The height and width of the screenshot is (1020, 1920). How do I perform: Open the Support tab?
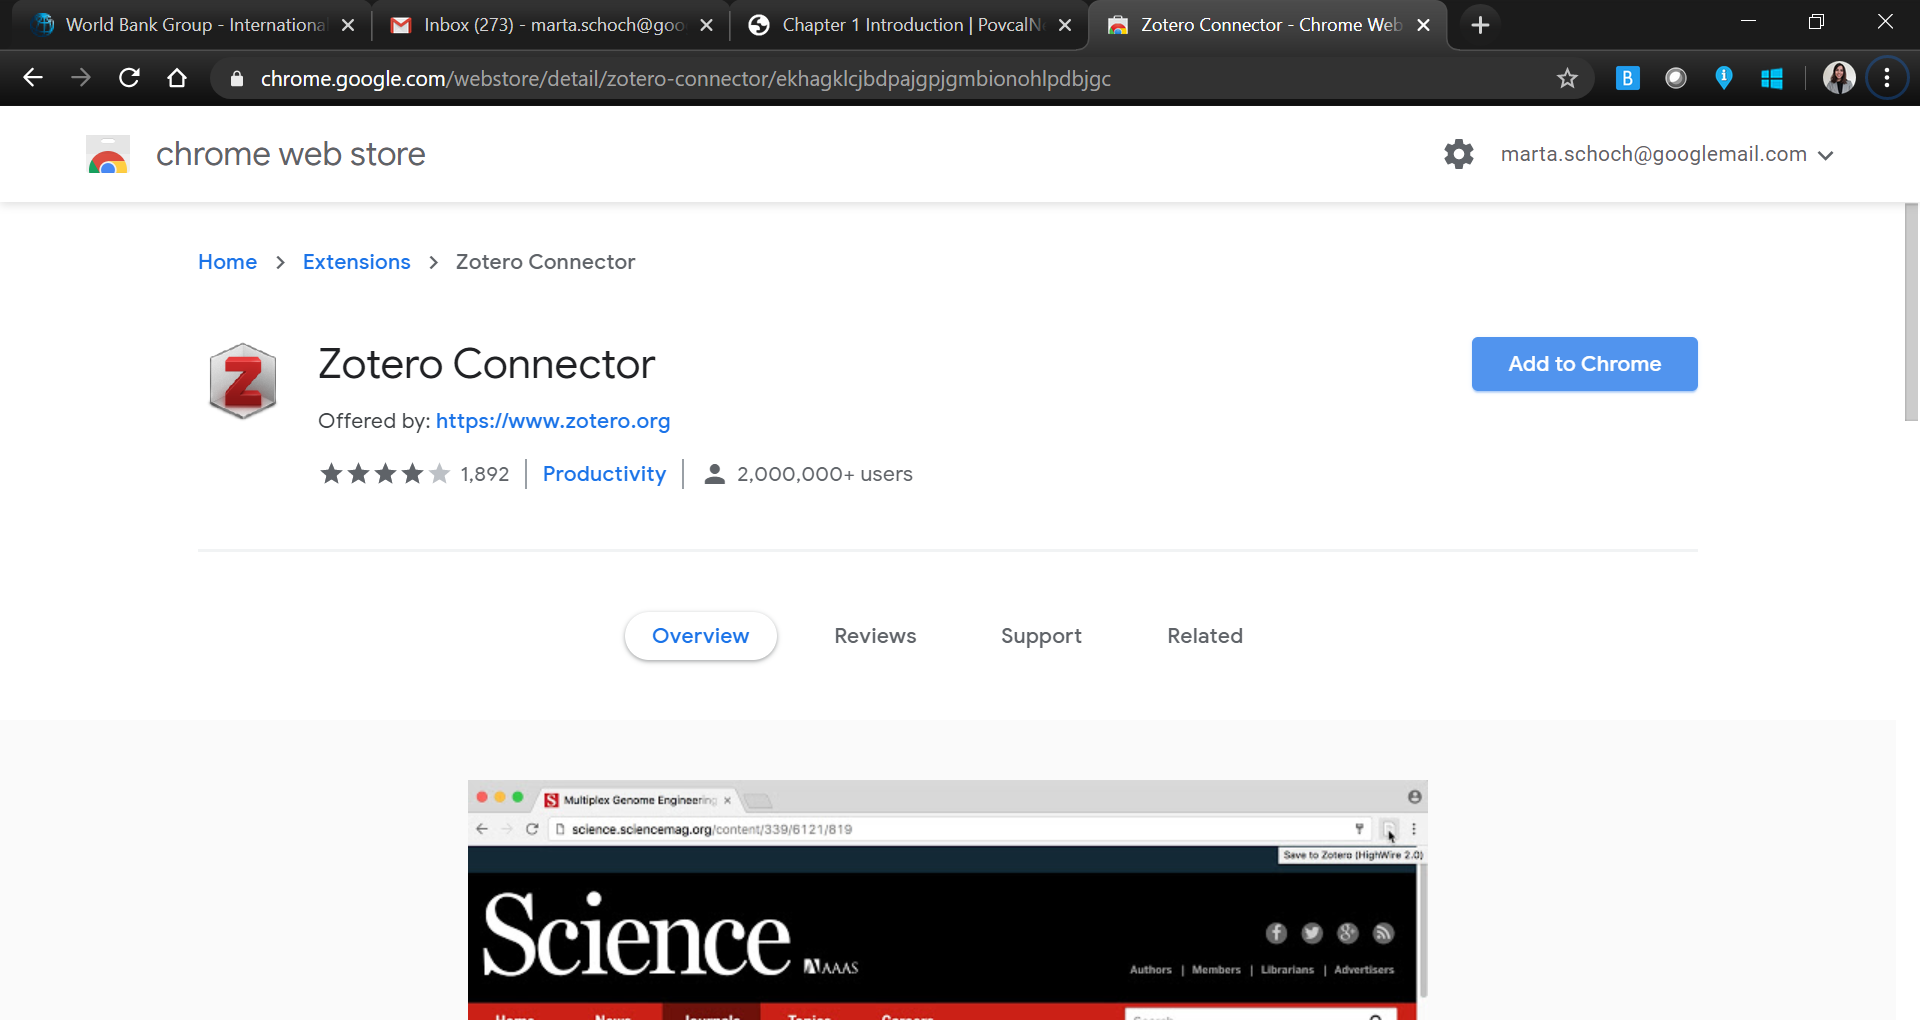1041,636
